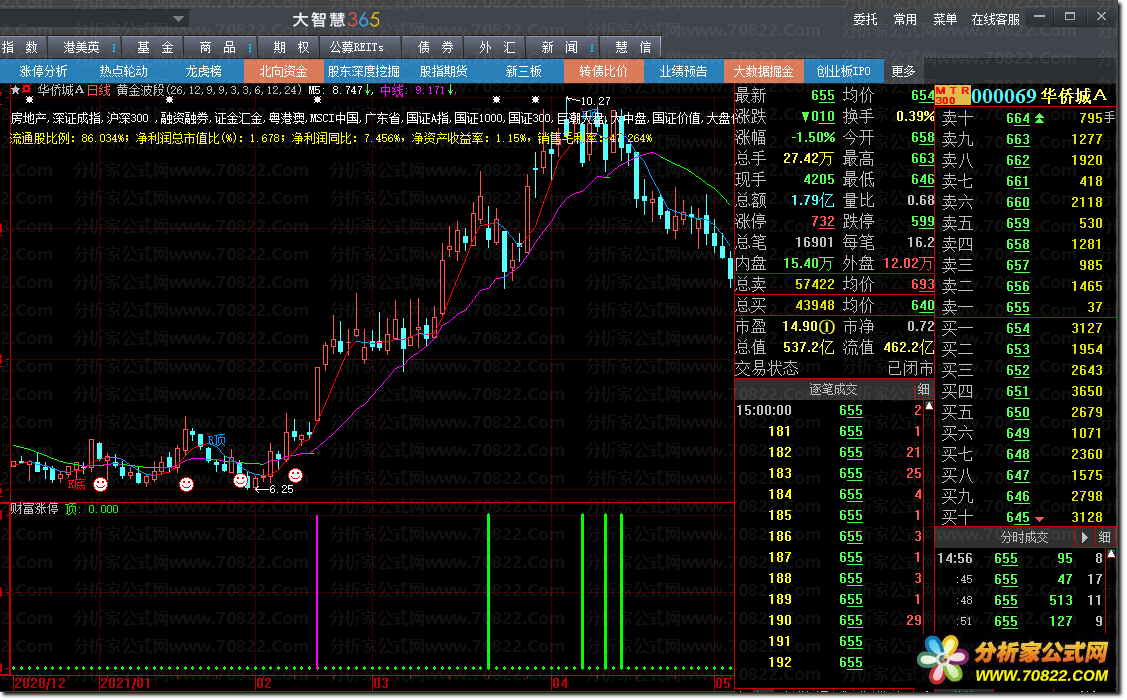Open 新三板 board
The width and height of the screenshot is (1127, 700).
coord(523,71)
